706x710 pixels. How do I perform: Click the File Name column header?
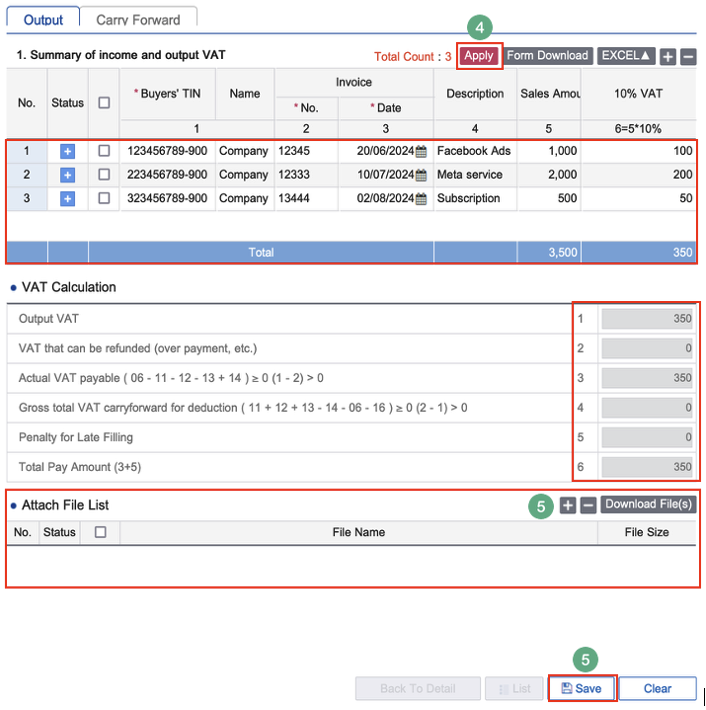tap(359, 532)
